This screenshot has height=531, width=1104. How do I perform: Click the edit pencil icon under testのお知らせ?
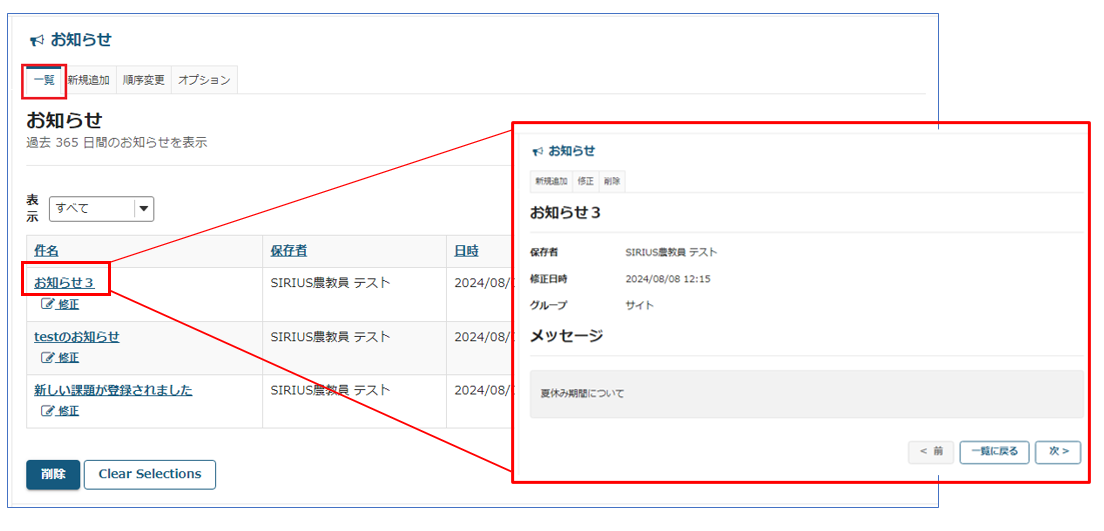48,358
